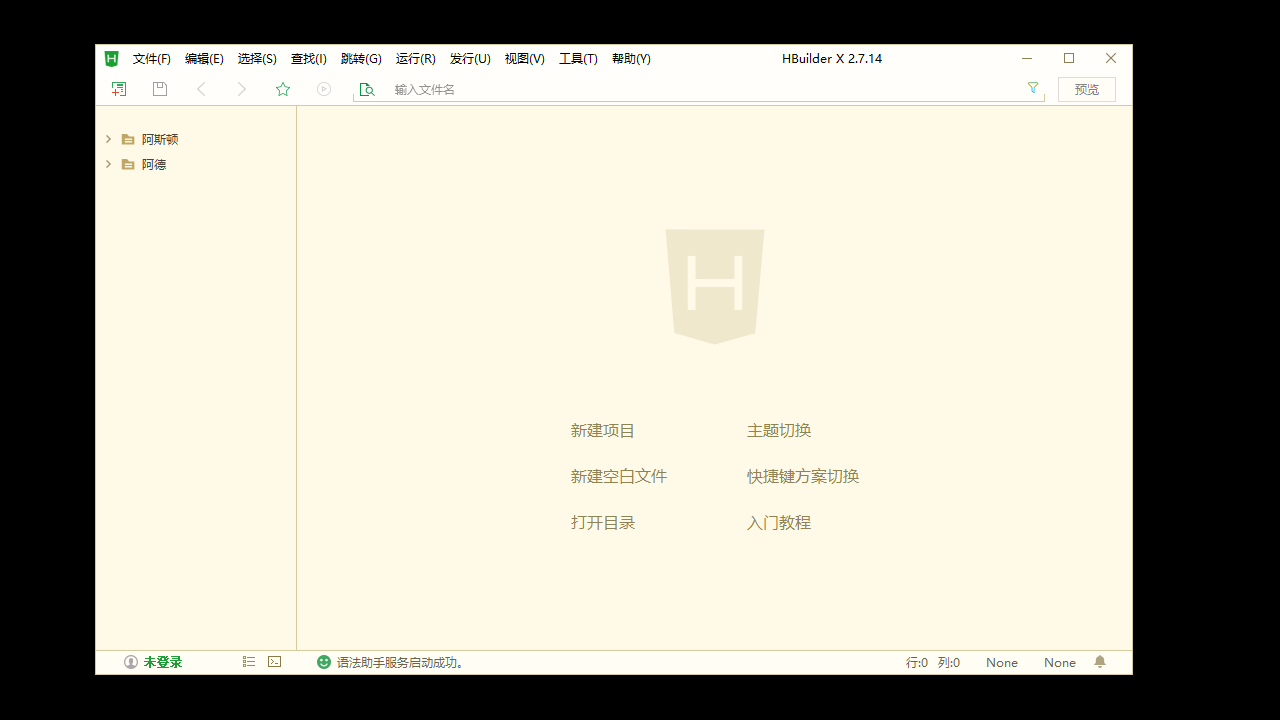Maximize the HBuilder X window
This screenshot has width=1280, height=720.
[x=1069, y=58]
